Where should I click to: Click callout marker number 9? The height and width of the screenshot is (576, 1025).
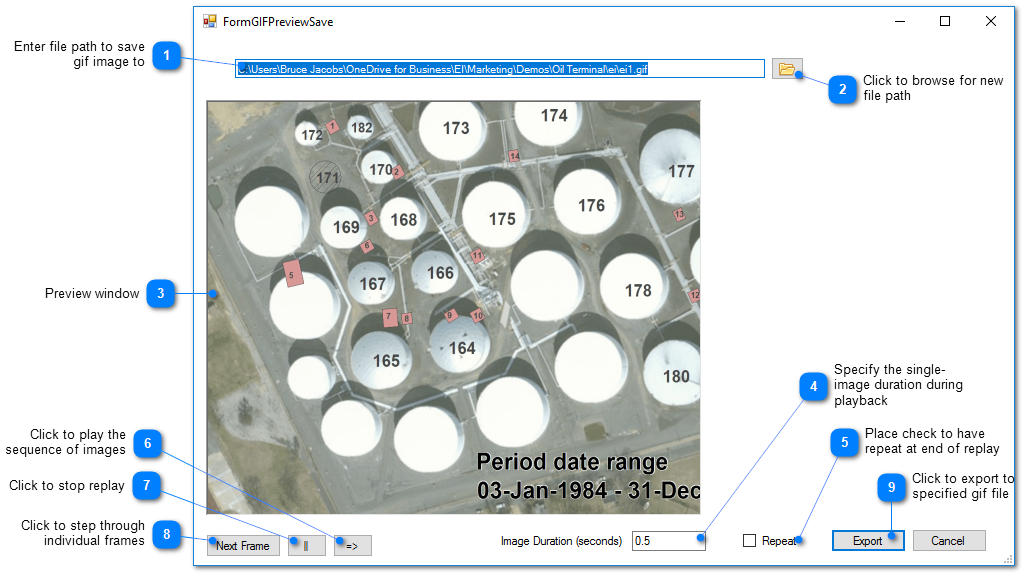click(x=892, y=486)
